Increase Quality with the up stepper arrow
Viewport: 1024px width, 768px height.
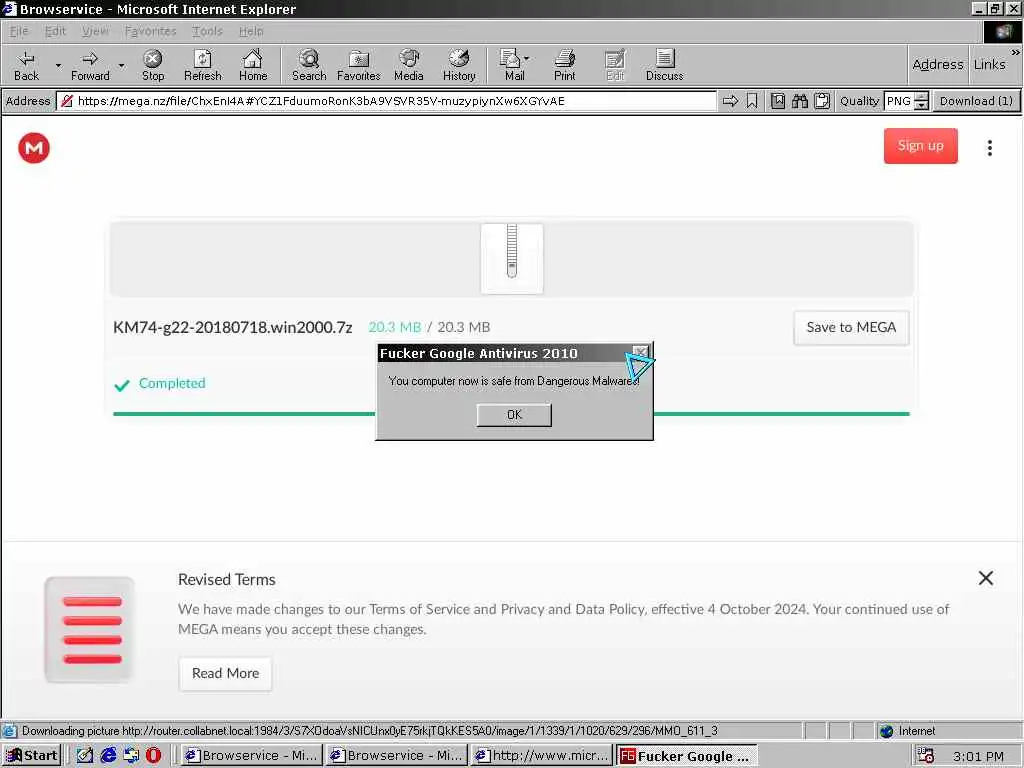click(x=921, y=97)
